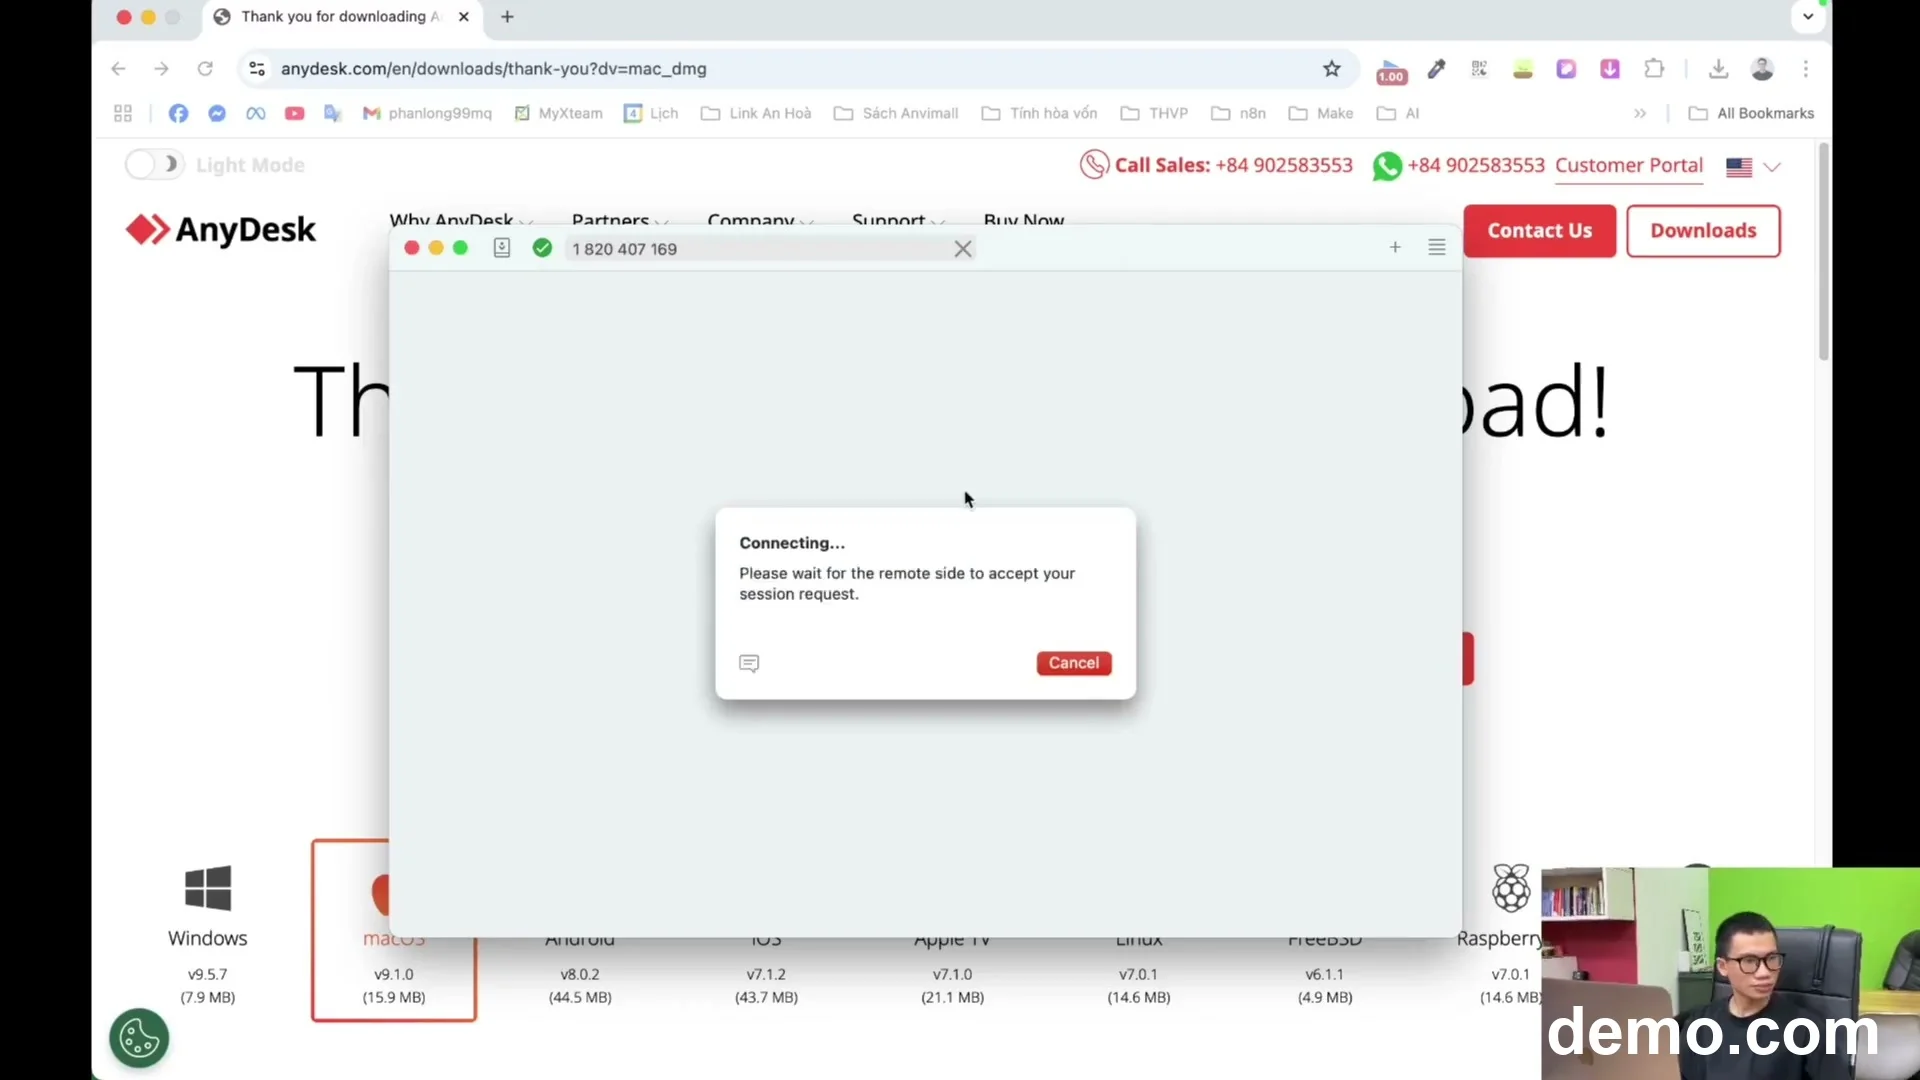Show more hidden bookmarks chevron
Screen dimensions: 1920x1080
point(1640,114)
